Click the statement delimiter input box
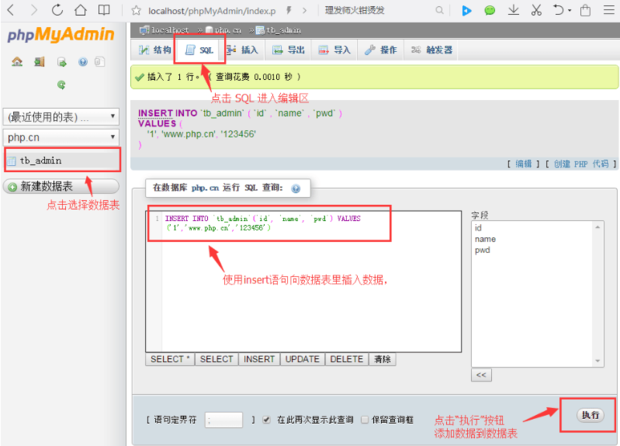Image resolution: width=620 pixels, height=446 pixels. coord(223,420)
